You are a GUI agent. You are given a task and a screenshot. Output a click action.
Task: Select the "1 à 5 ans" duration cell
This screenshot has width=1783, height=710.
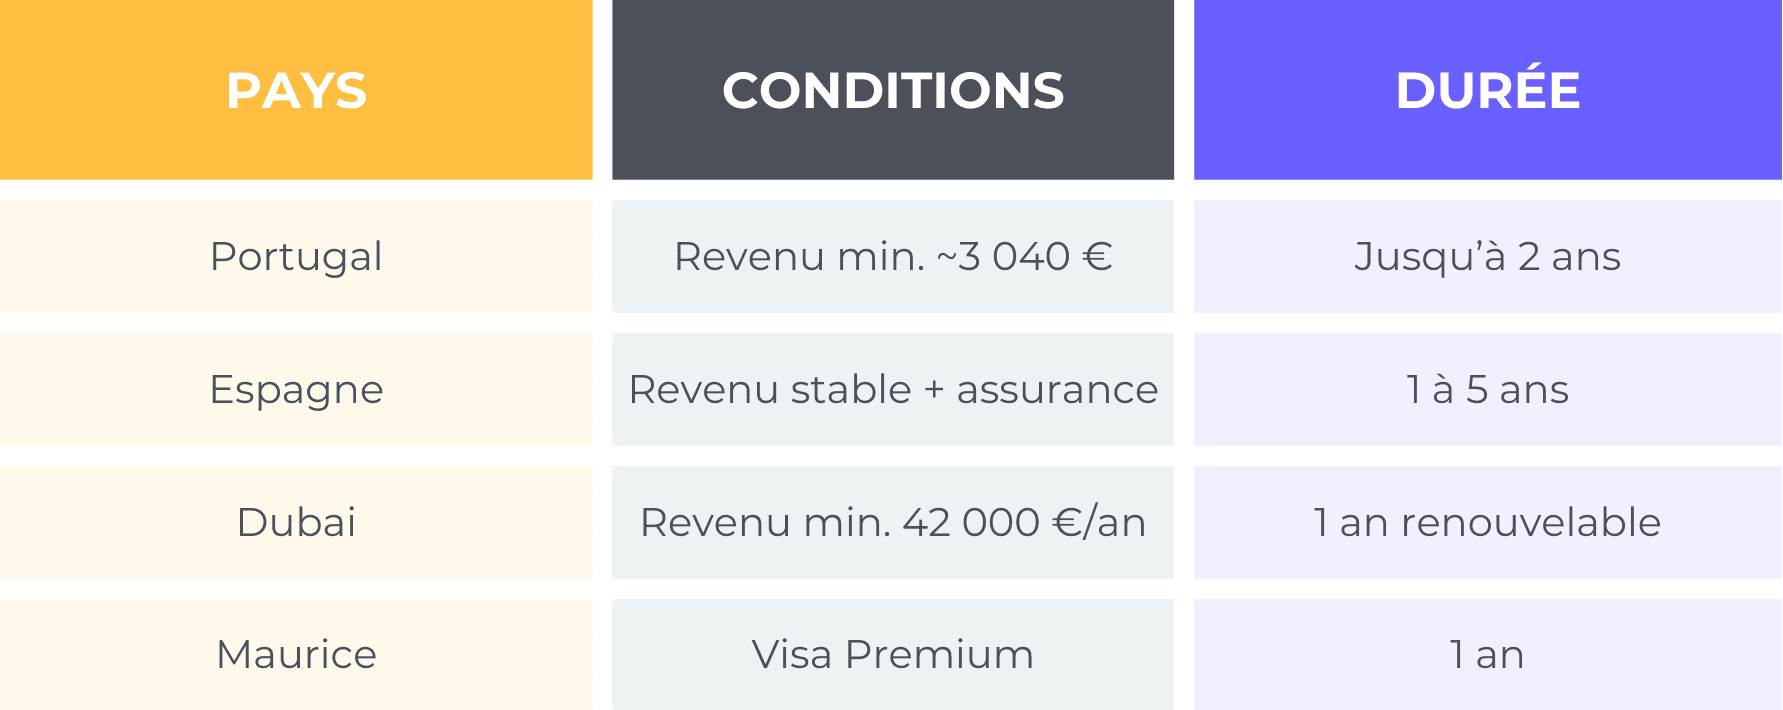click(1487, 389)
